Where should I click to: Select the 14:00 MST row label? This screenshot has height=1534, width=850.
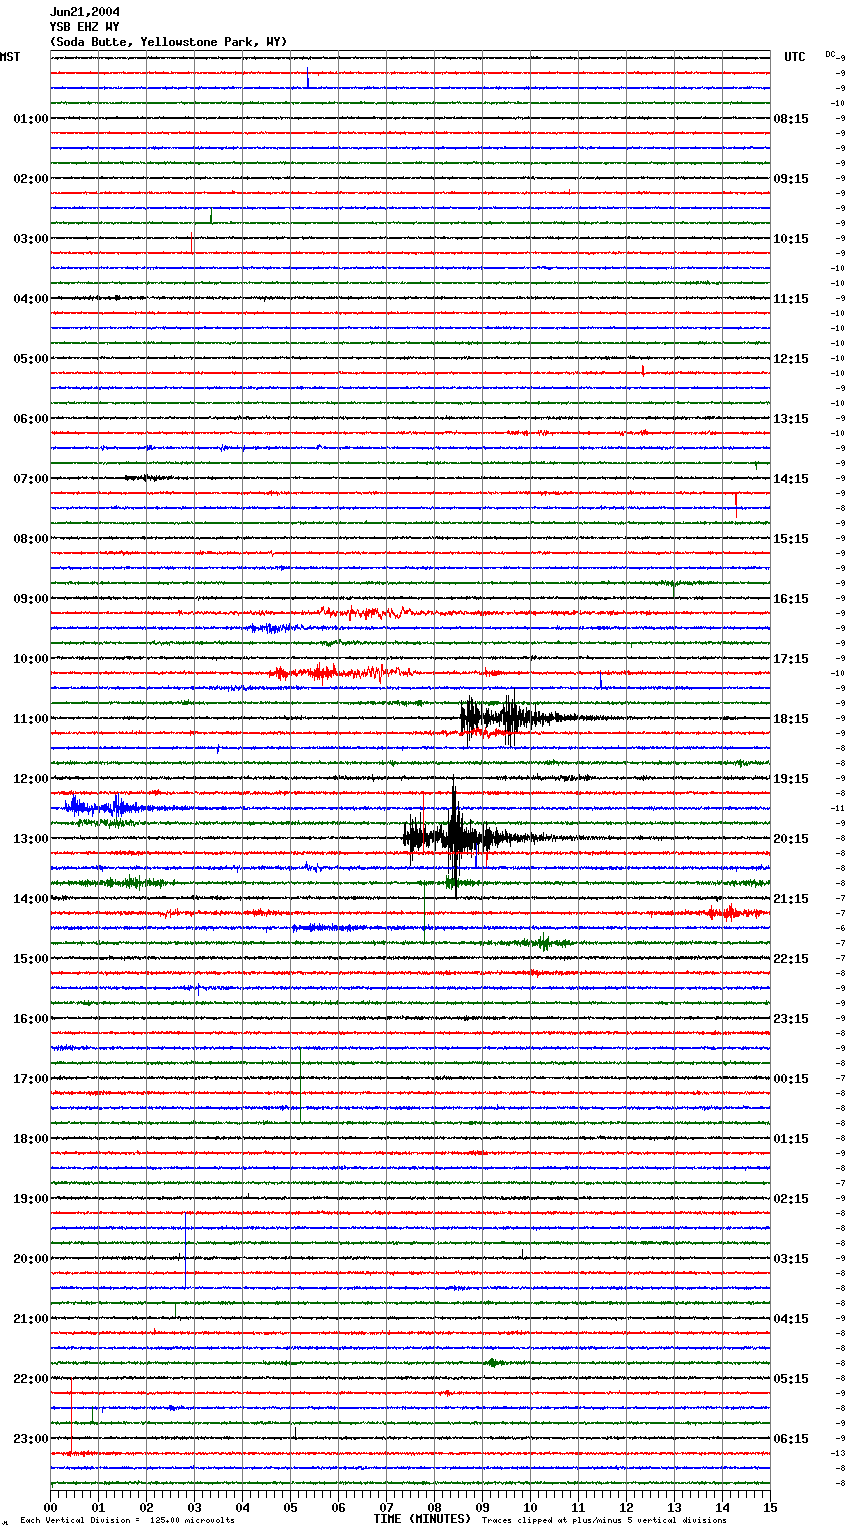30,899
